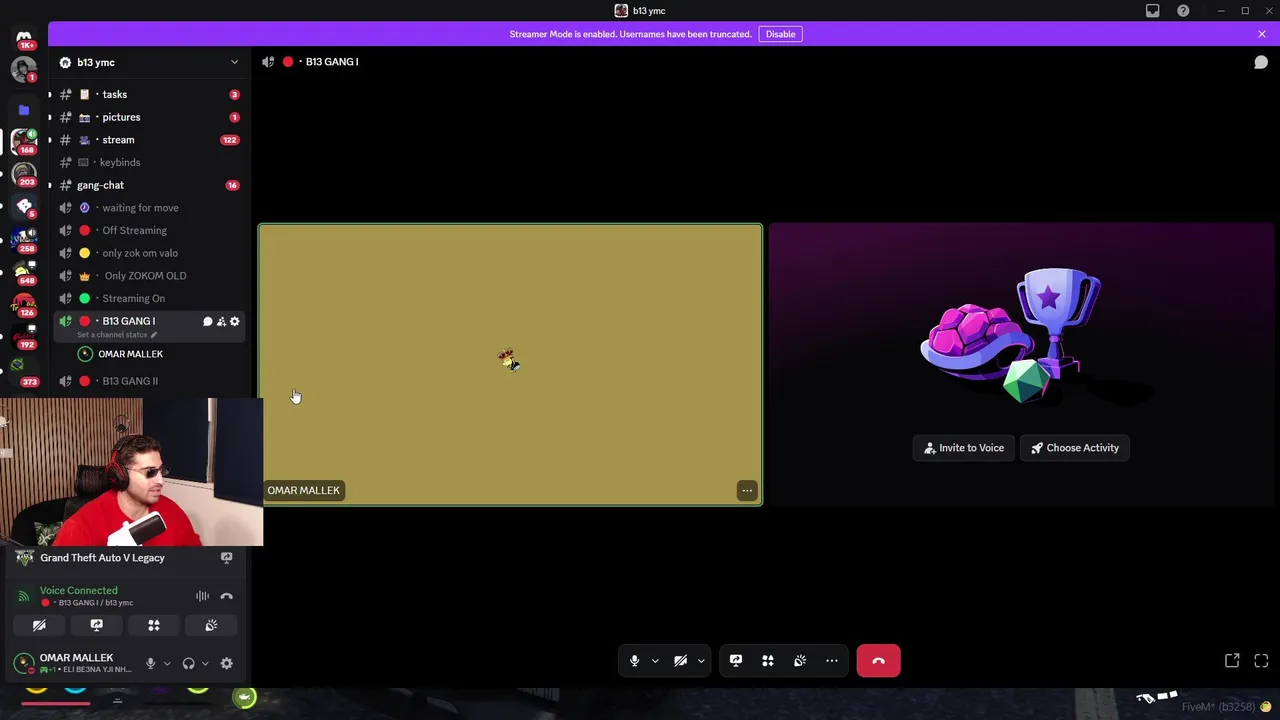Dismiss Streamer Mode banner with X
This screenshot has height=720, width=1280.
tap(1262, 34)
